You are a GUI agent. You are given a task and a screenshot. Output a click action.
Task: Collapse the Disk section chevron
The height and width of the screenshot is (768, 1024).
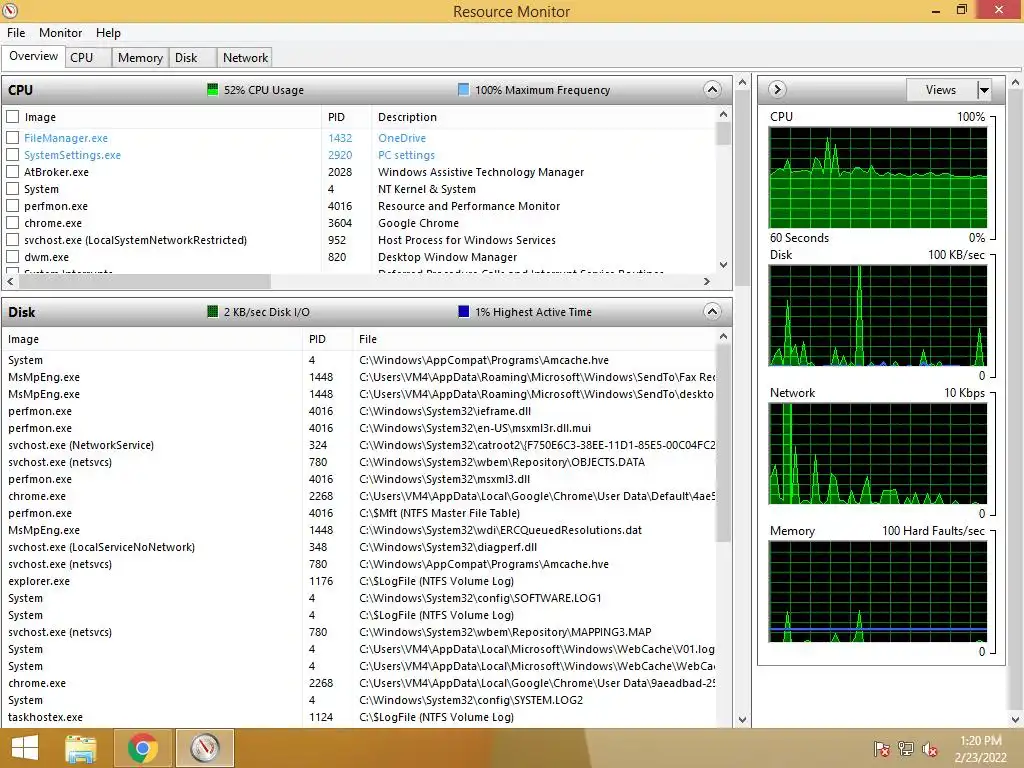coord(712,312)
